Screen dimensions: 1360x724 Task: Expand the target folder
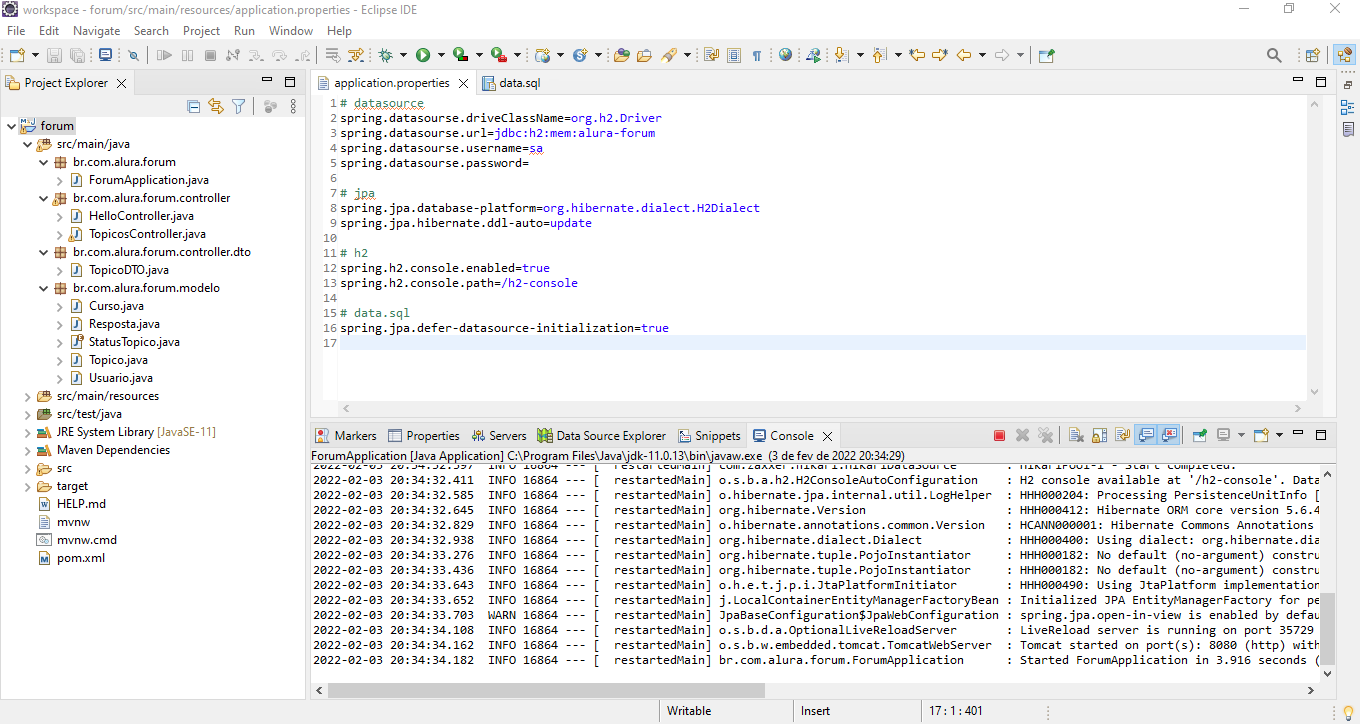coord(27,486)
